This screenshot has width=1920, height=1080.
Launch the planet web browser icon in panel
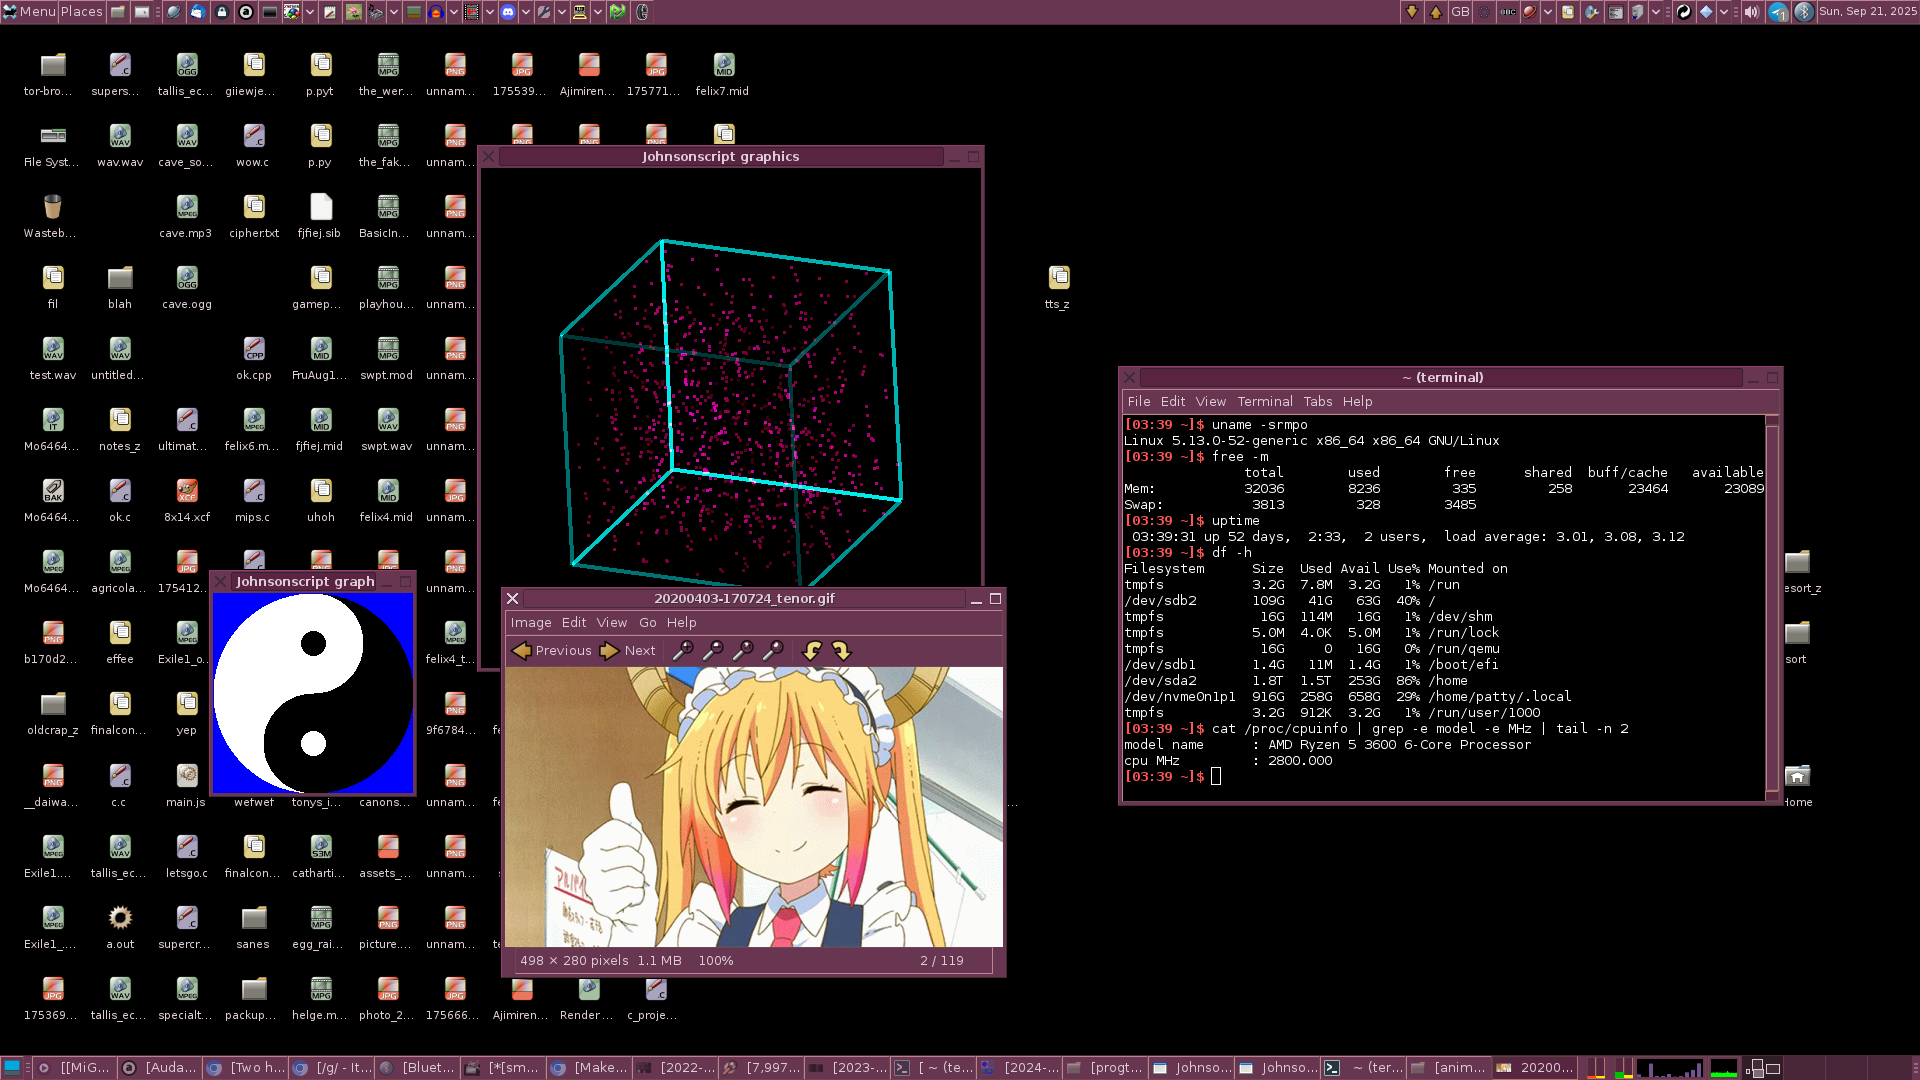point(173,12)
